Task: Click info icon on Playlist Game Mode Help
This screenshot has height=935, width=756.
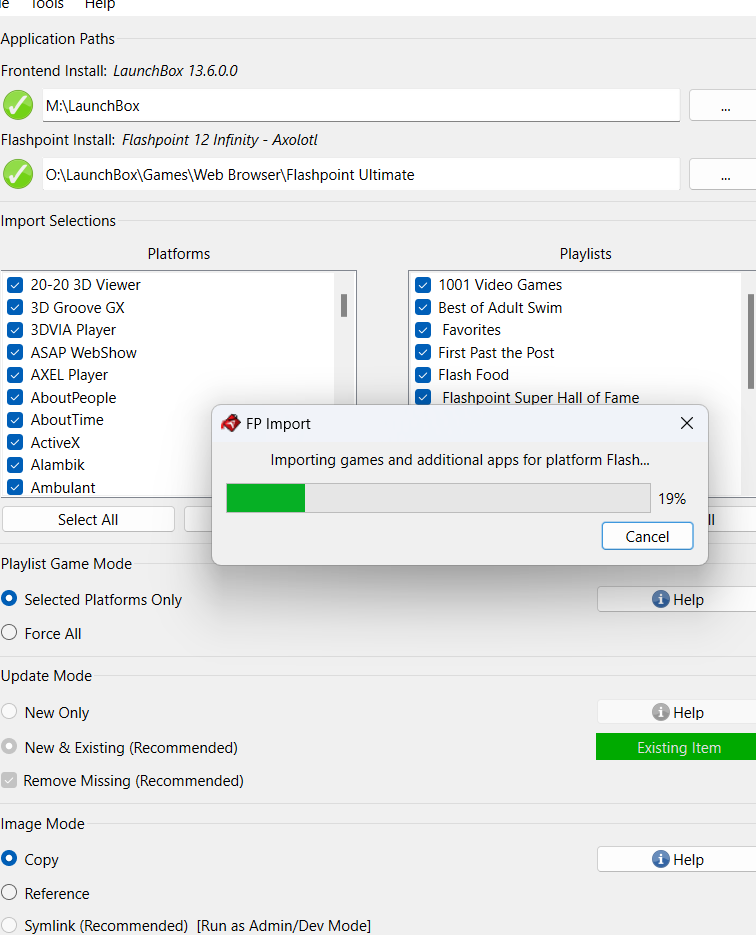Action: (x=661, y=599)
